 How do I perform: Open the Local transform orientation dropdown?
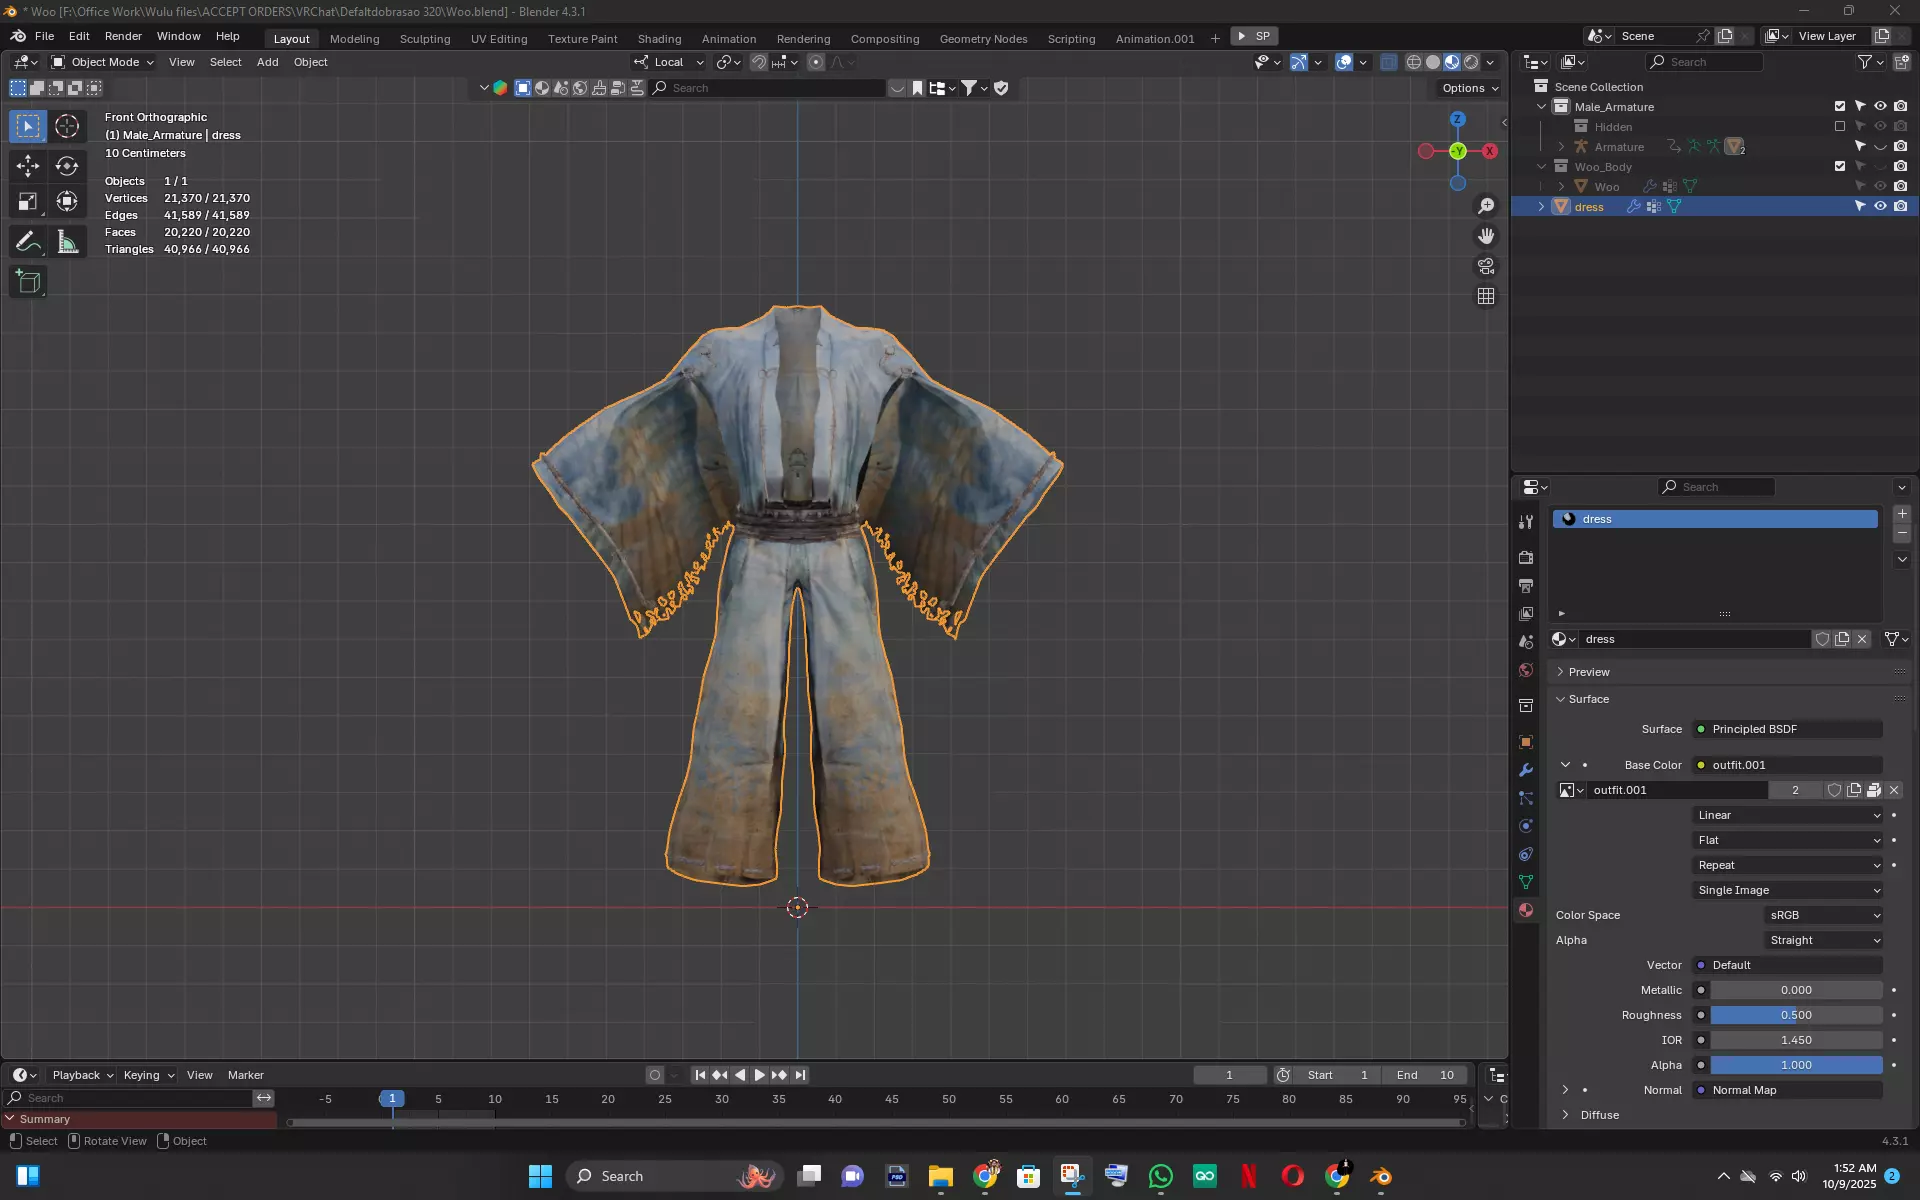pyautogui.click(x=669, y=62)
